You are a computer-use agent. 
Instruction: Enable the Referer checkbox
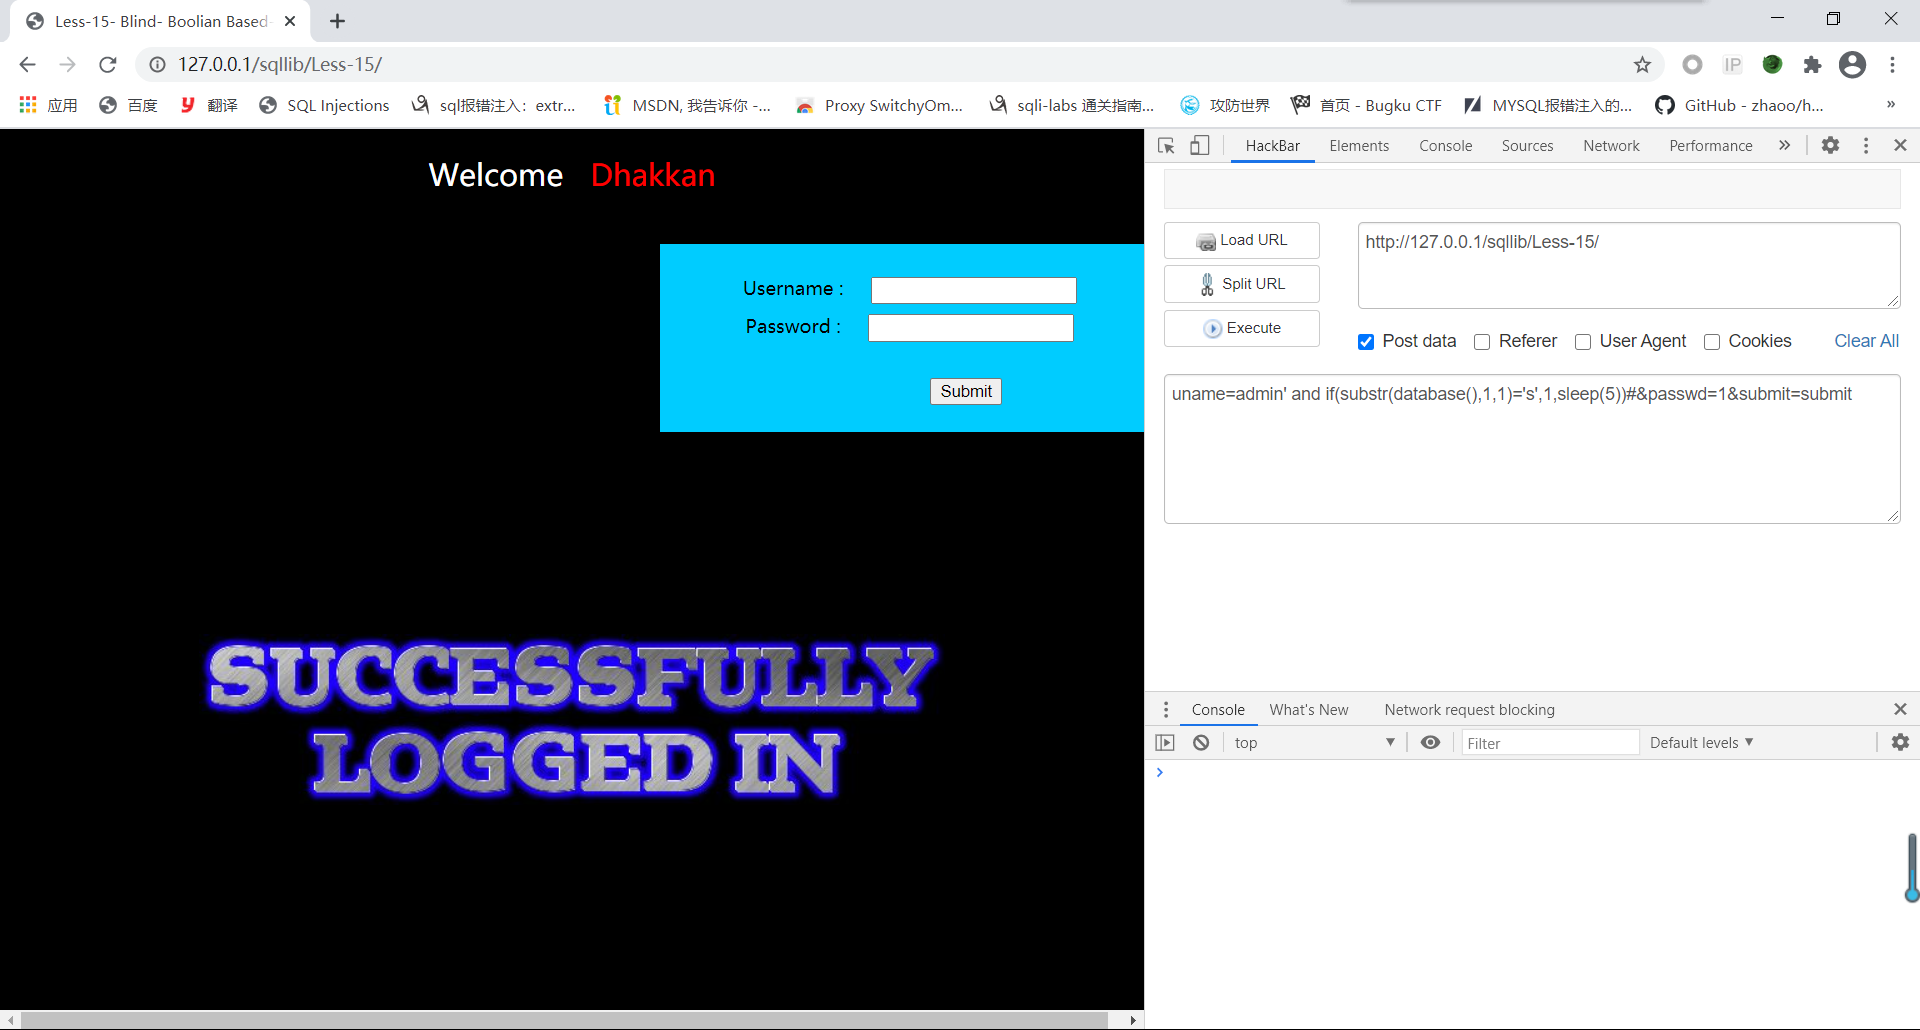click(1482, 342)
